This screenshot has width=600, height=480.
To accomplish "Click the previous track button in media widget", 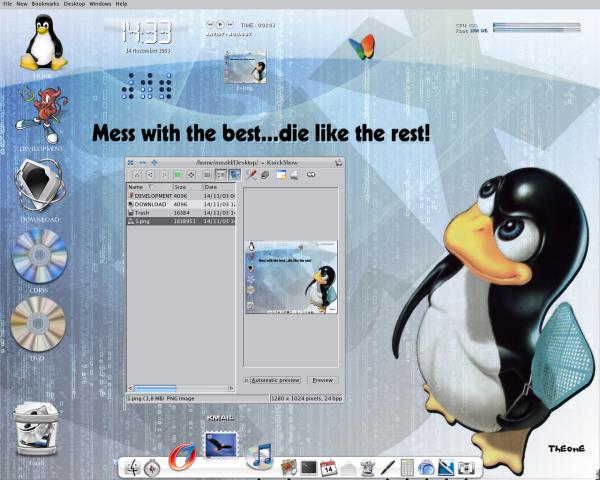I will pyautogui.click(x=210, y=24).
